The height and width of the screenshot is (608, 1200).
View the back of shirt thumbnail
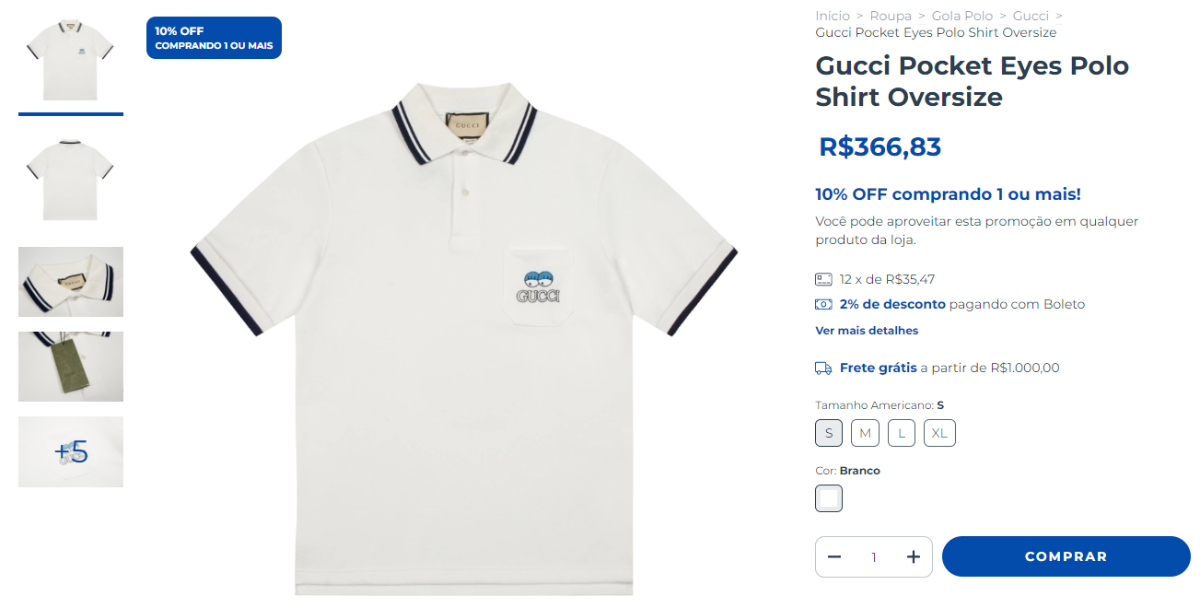[x=71, y=180]
